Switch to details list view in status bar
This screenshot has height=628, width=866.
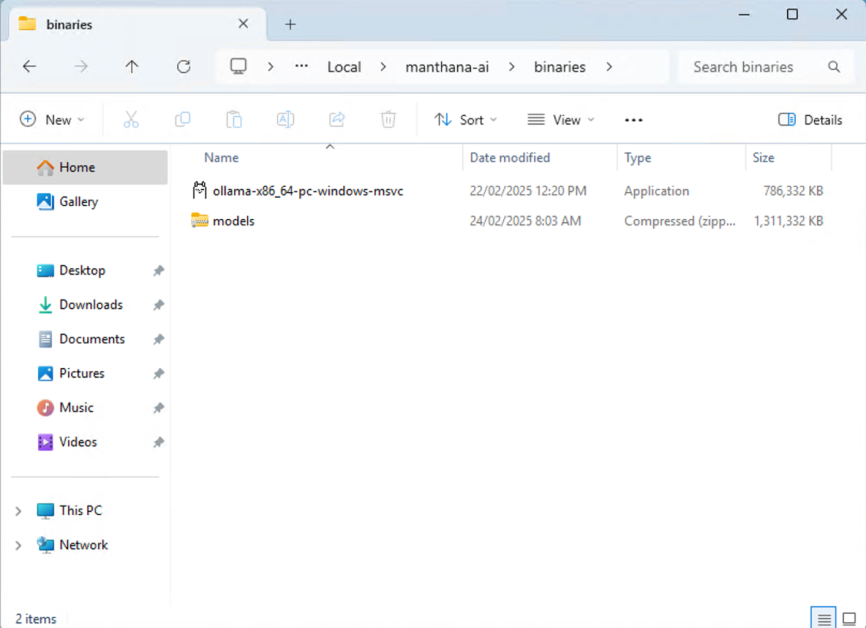click(x=824, y=619)
